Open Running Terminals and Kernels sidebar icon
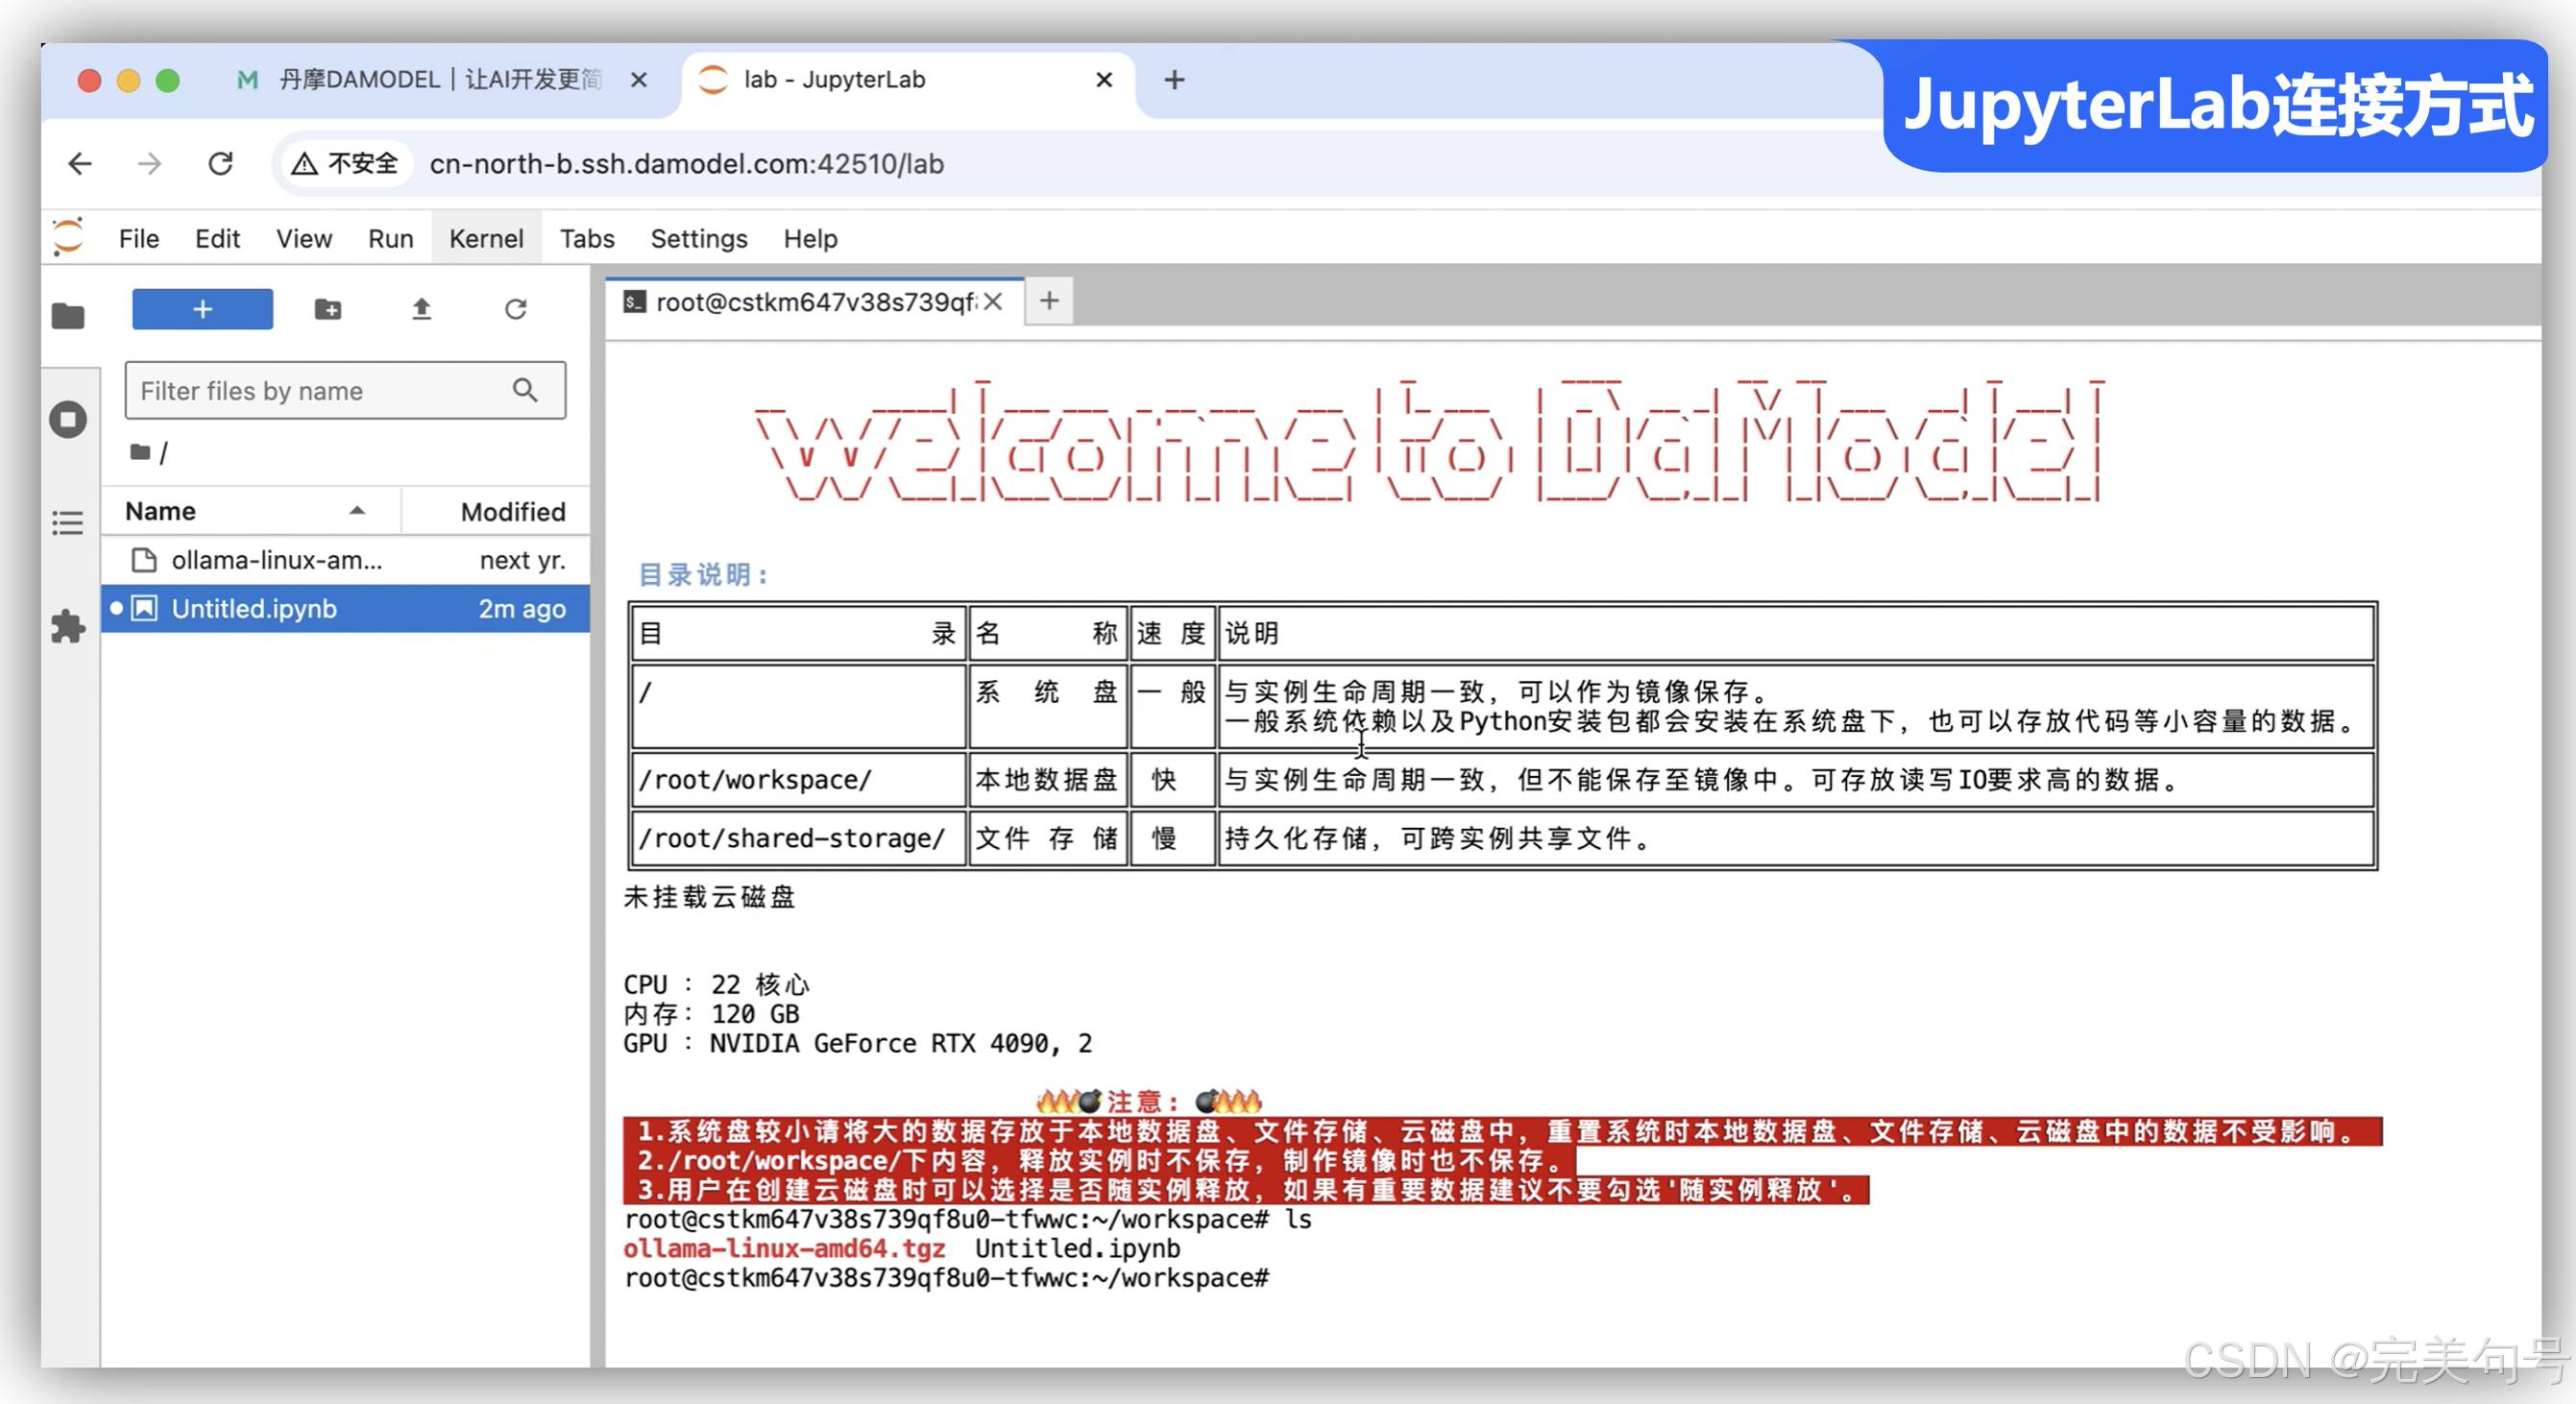This screenshot has height=1404, width=2576. click(68, 419)
